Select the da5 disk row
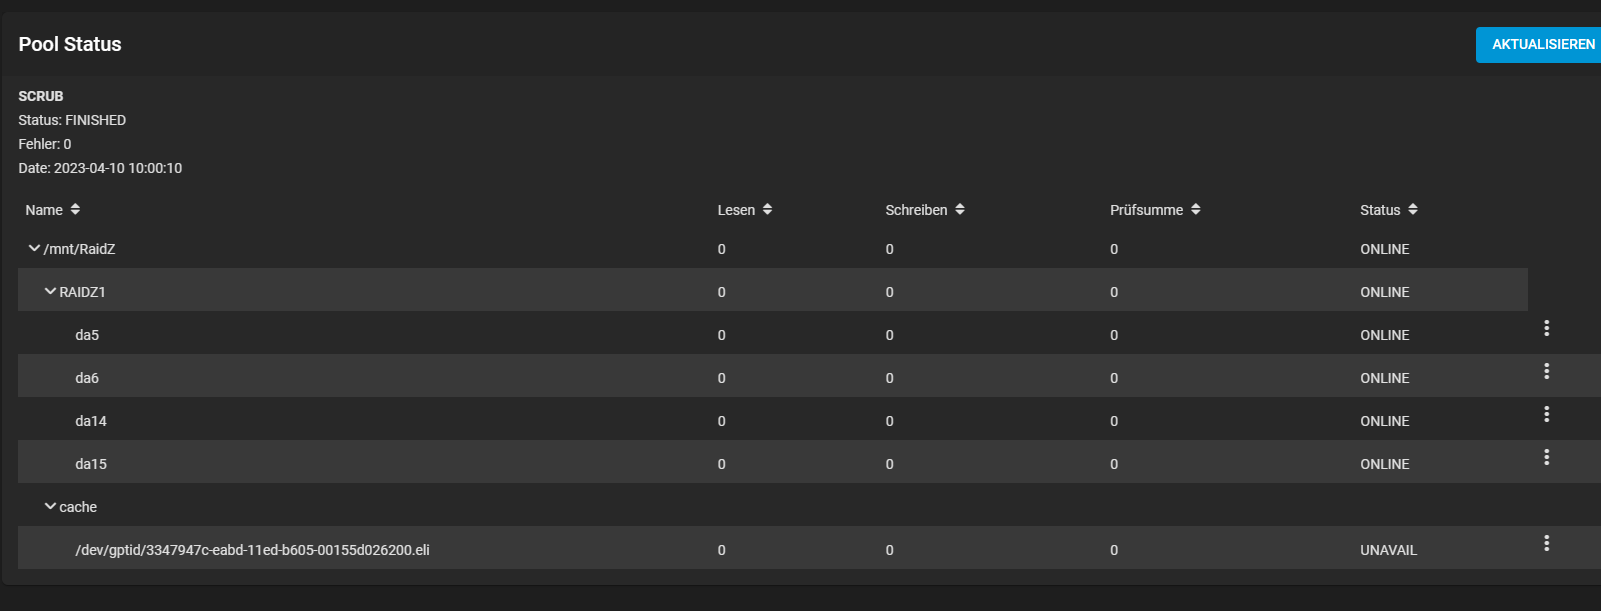Image resolution: width=1601 pixels, height=611 pixels. (773, 334)
